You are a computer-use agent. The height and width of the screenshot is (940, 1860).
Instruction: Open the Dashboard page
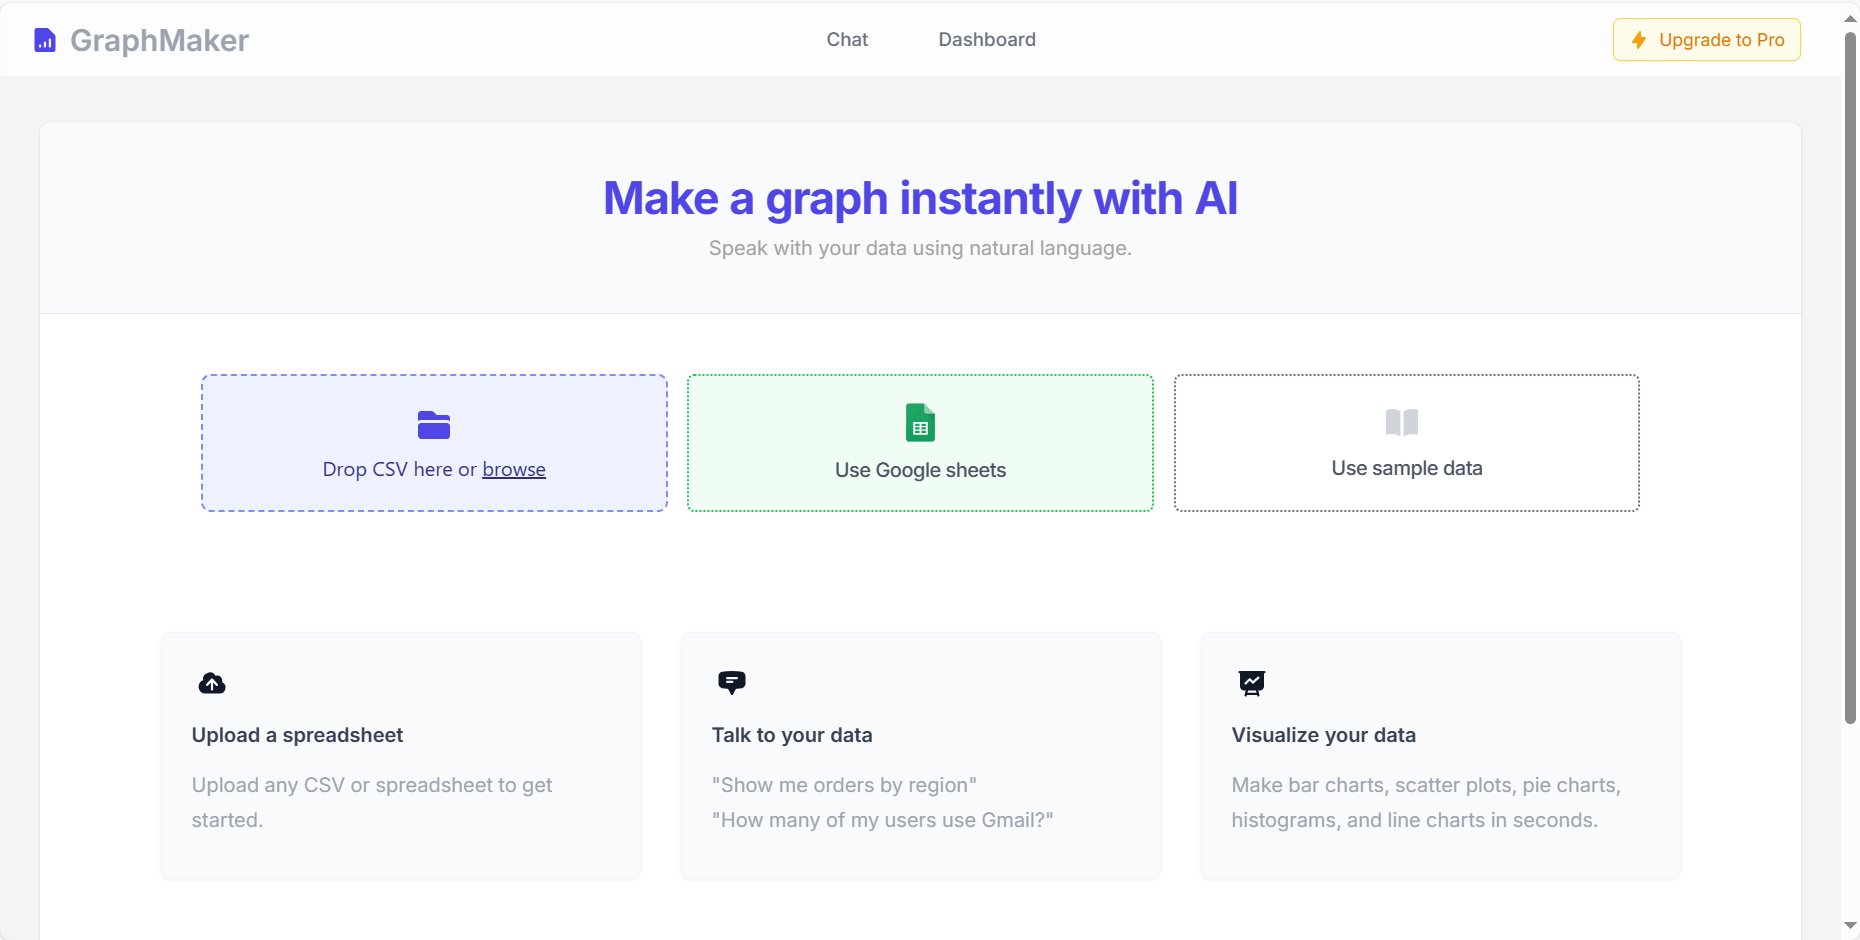point(986,40)
